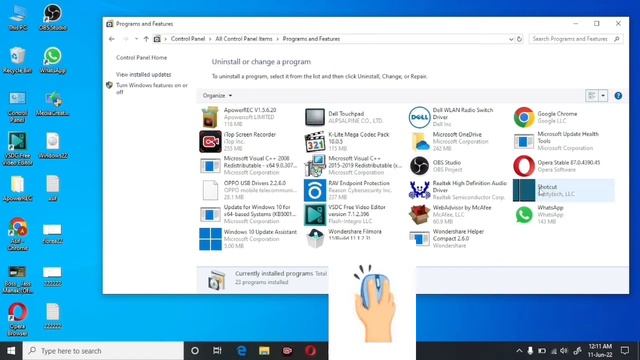Select the Programs and Features breadcrumb
640x360 pixels.
click(x=311, y=39)
